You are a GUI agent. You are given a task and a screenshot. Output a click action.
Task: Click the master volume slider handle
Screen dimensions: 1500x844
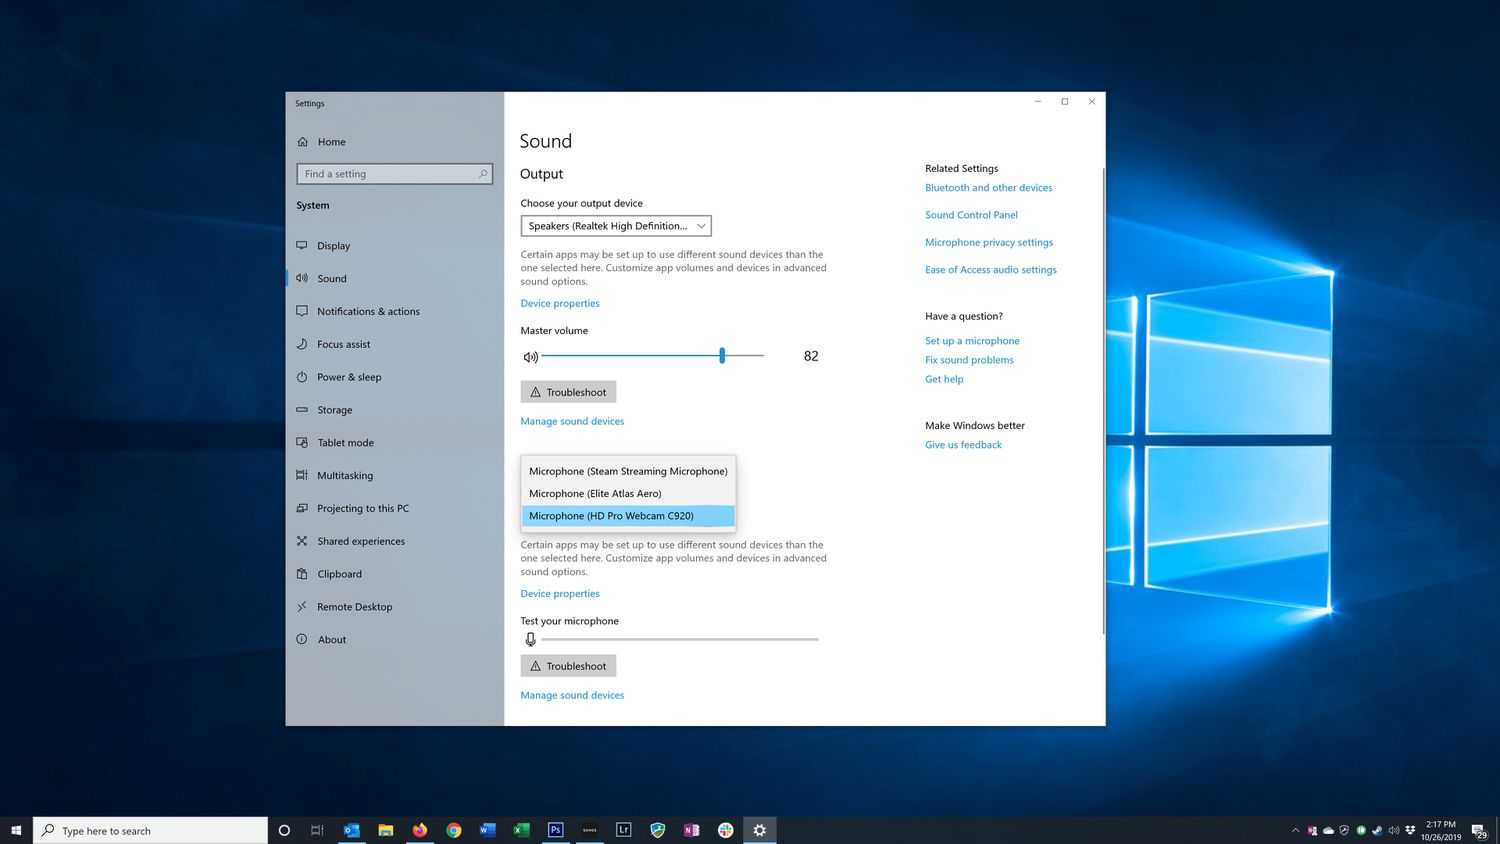click(x=722, y=356)
